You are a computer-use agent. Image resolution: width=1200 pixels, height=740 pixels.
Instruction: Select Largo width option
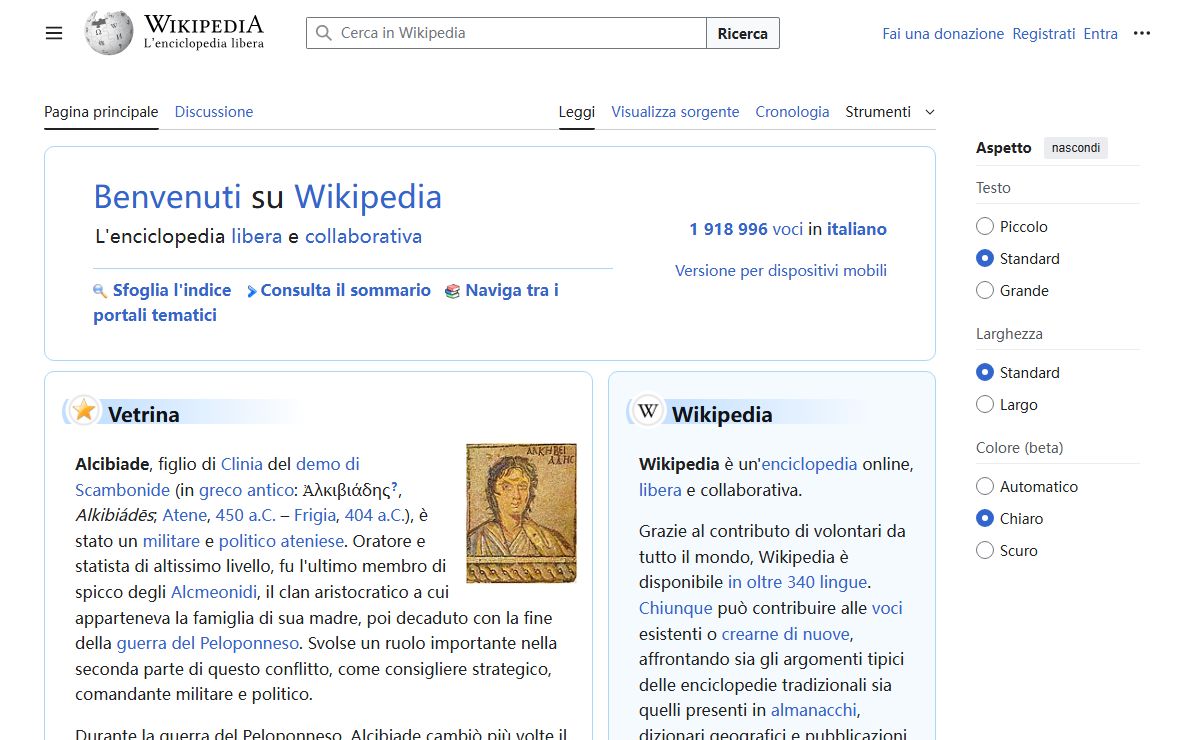click(x=985, y=405)
